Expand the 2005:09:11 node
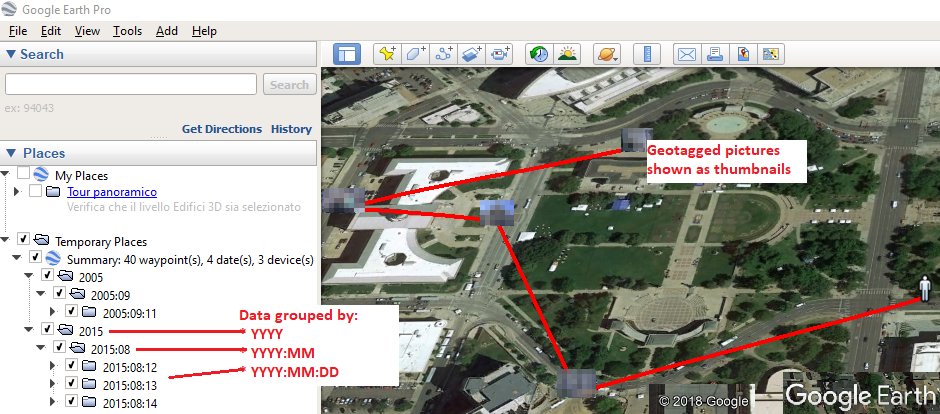This screenshot has width=940, height=414. point(53,312)
